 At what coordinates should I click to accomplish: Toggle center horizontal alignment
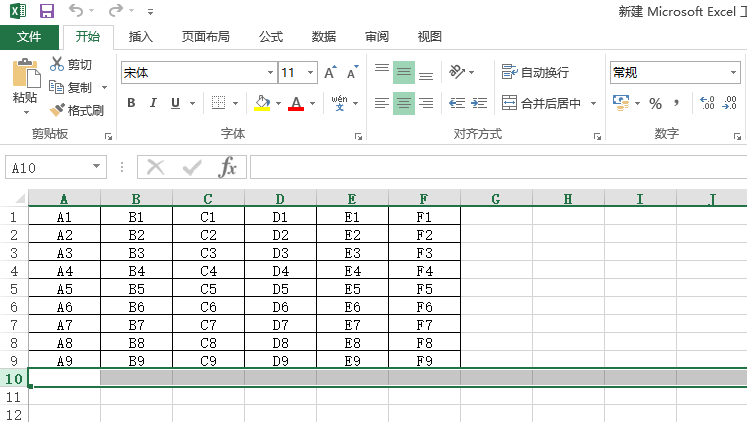click(404, 103)
